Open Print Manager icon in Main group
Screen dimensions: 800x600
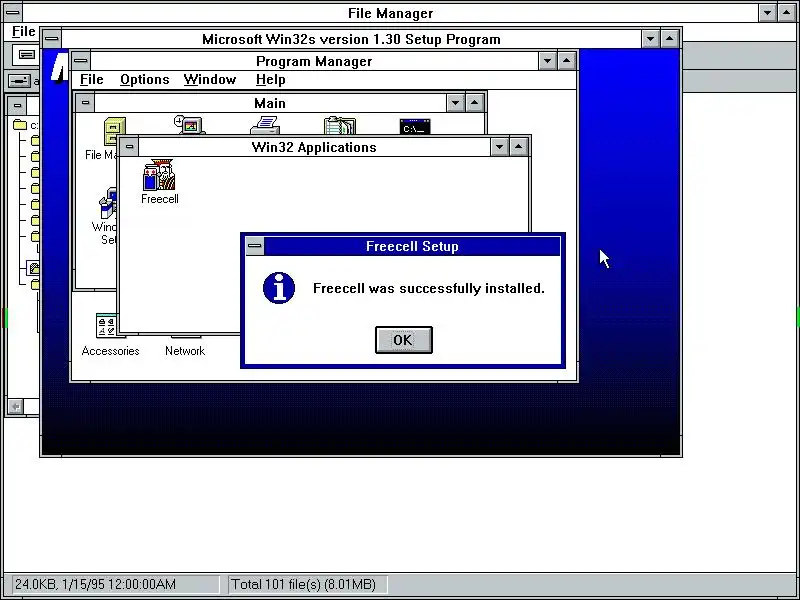[265, 125]
